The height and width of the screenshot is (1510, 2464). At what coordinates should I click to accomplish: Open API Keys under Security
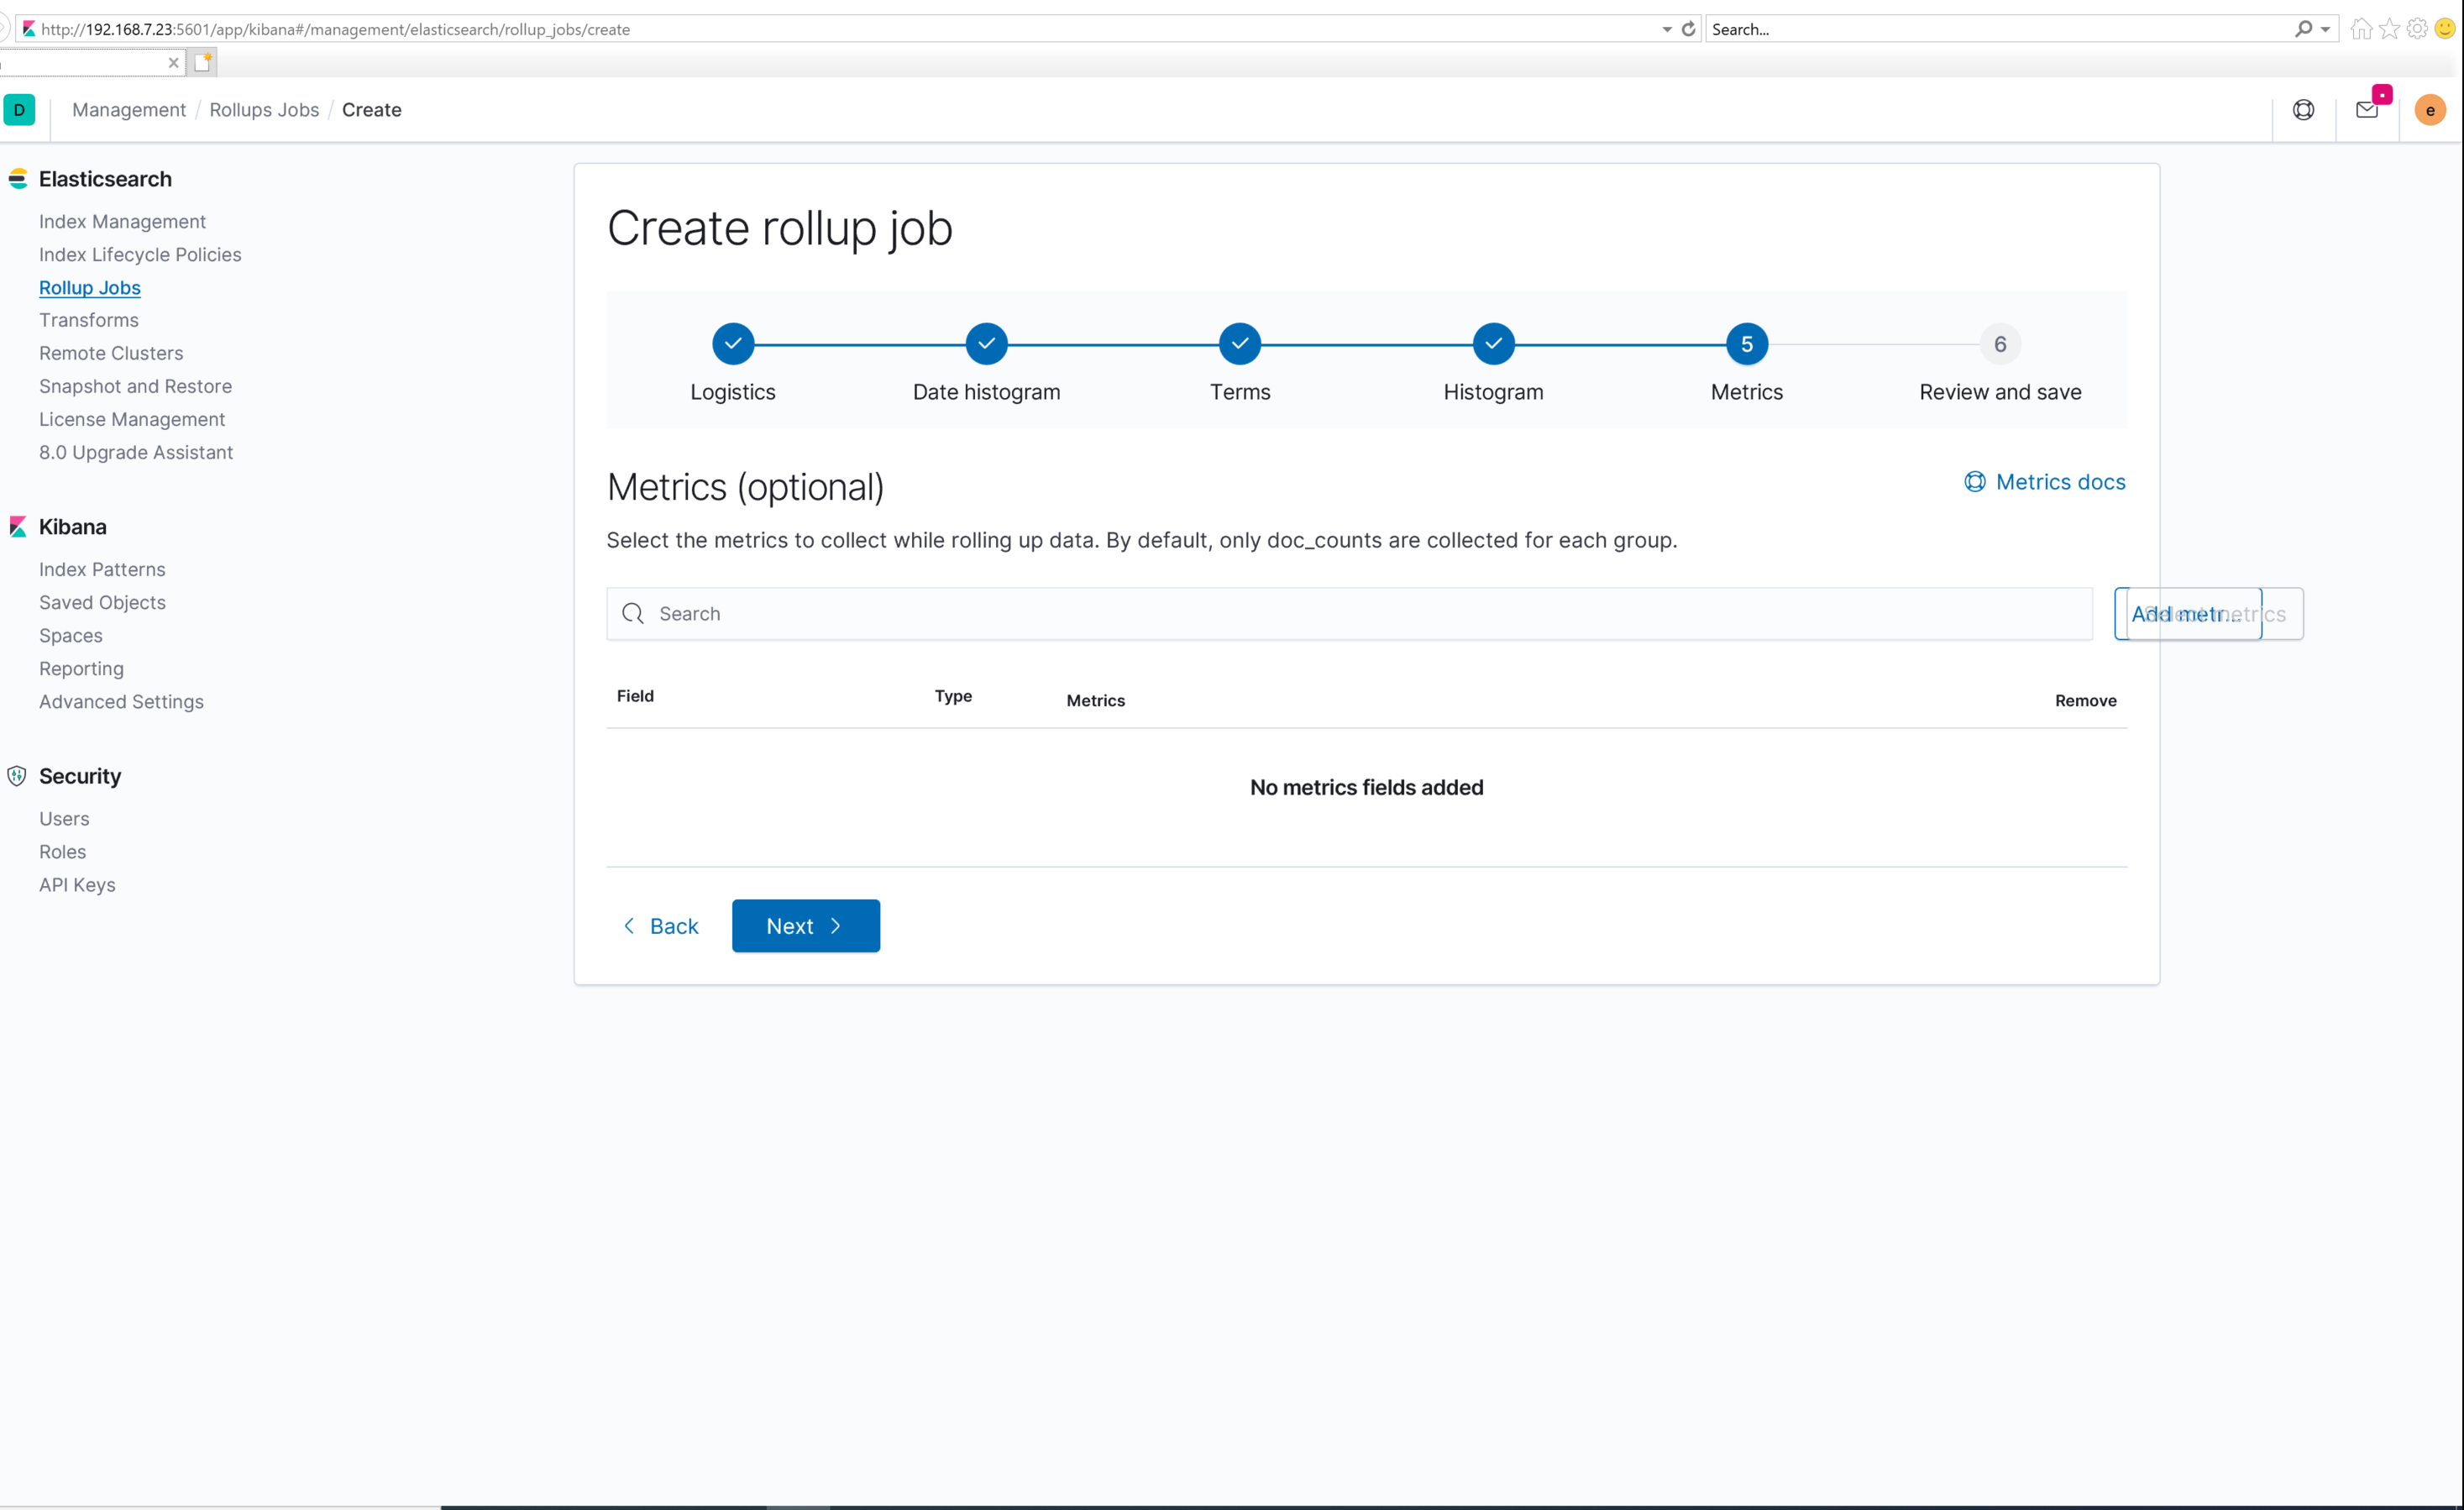[x=77, y=885]
